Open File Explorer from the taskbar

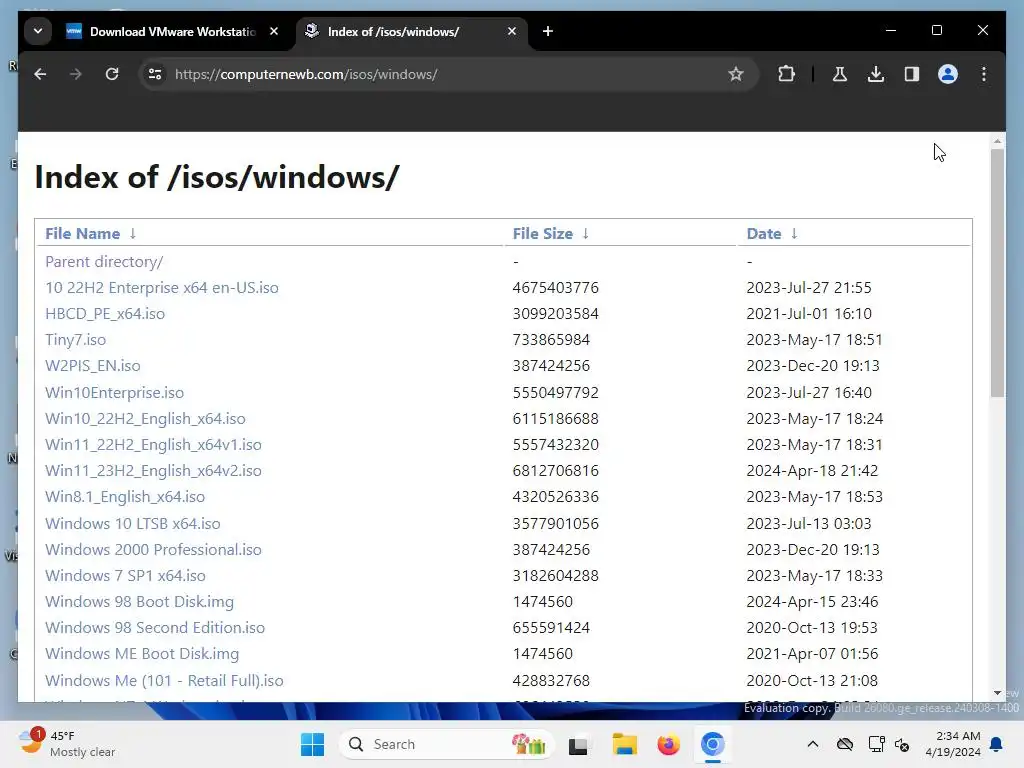pyautogui.click(x=624, y=744)
